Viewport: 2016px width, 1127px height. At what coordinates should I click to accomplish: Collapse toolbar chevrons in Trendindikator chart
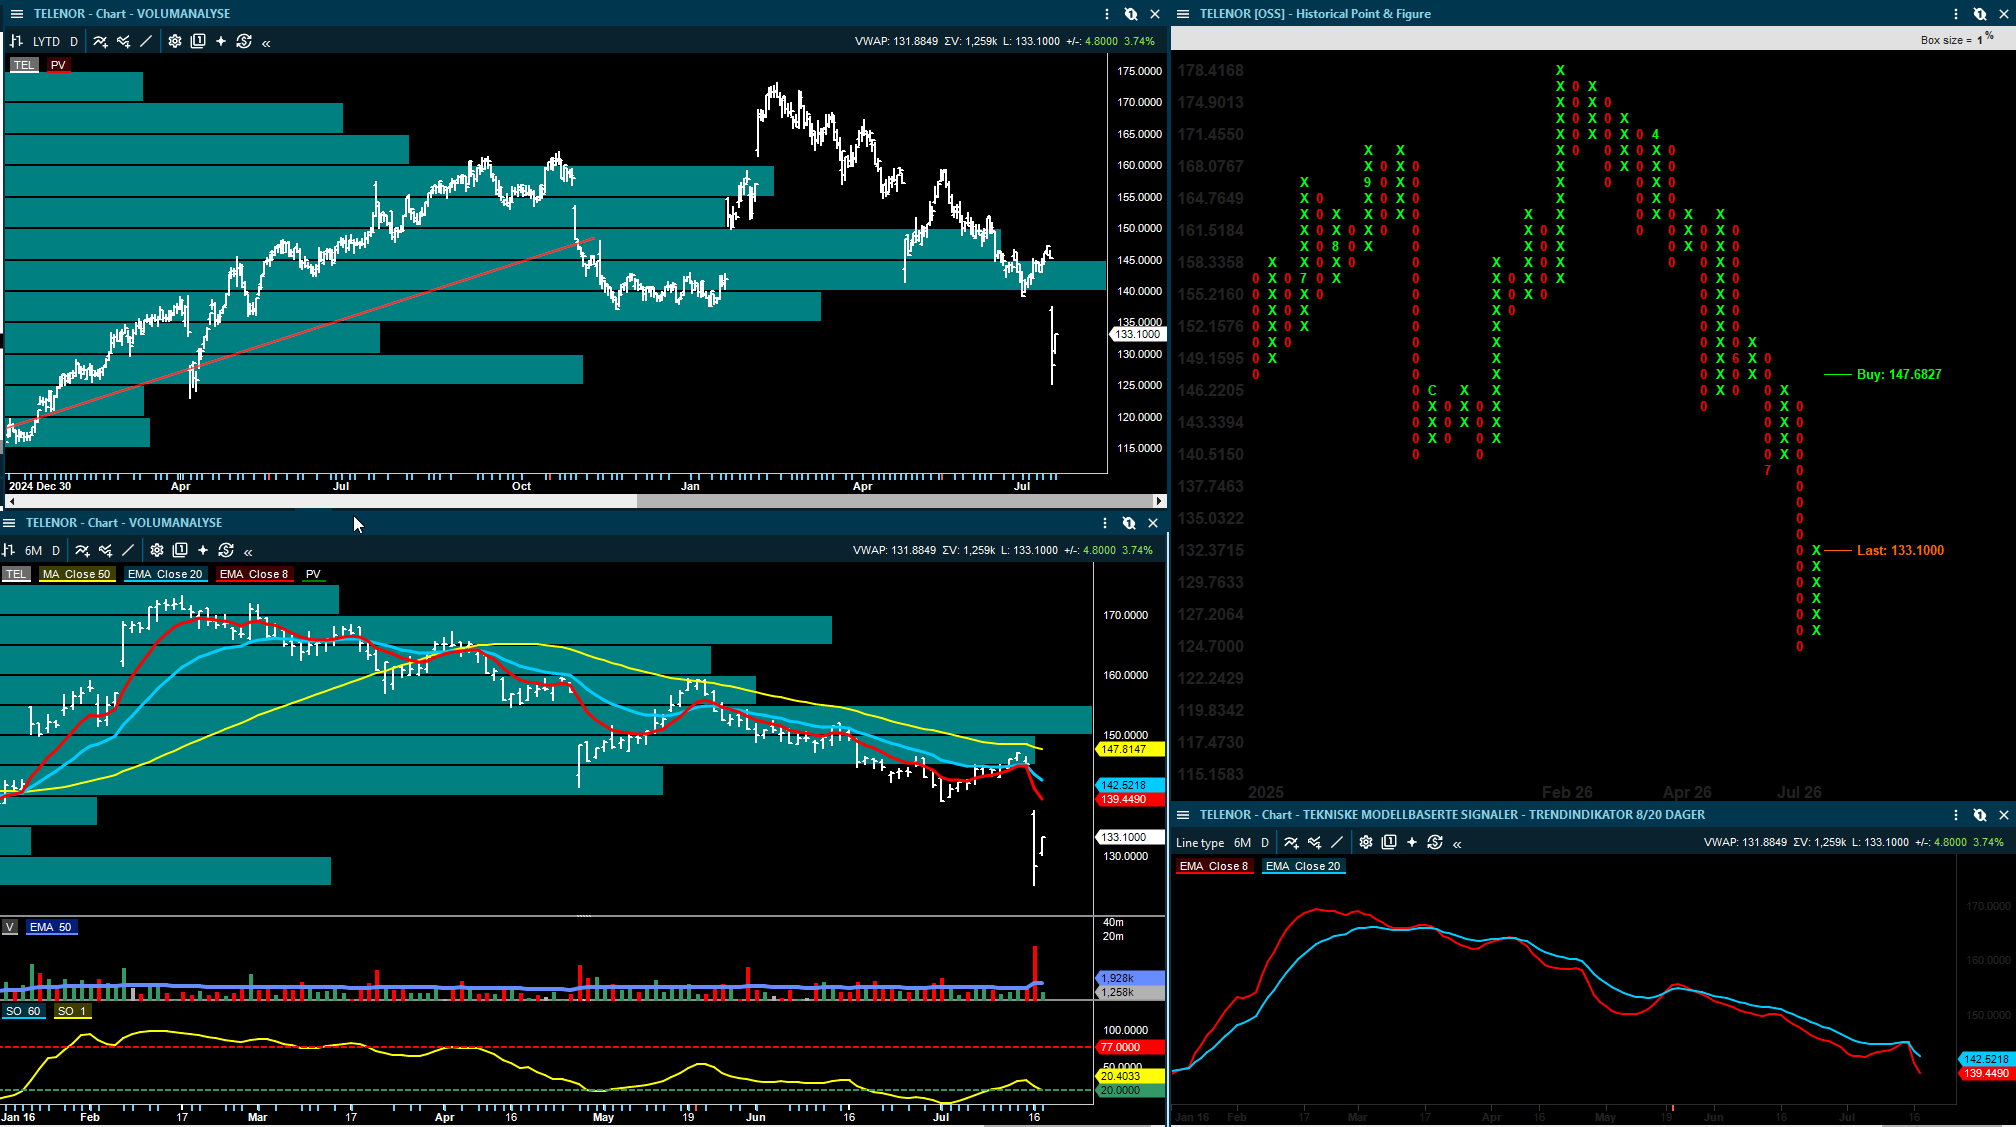click(1457, 843)
